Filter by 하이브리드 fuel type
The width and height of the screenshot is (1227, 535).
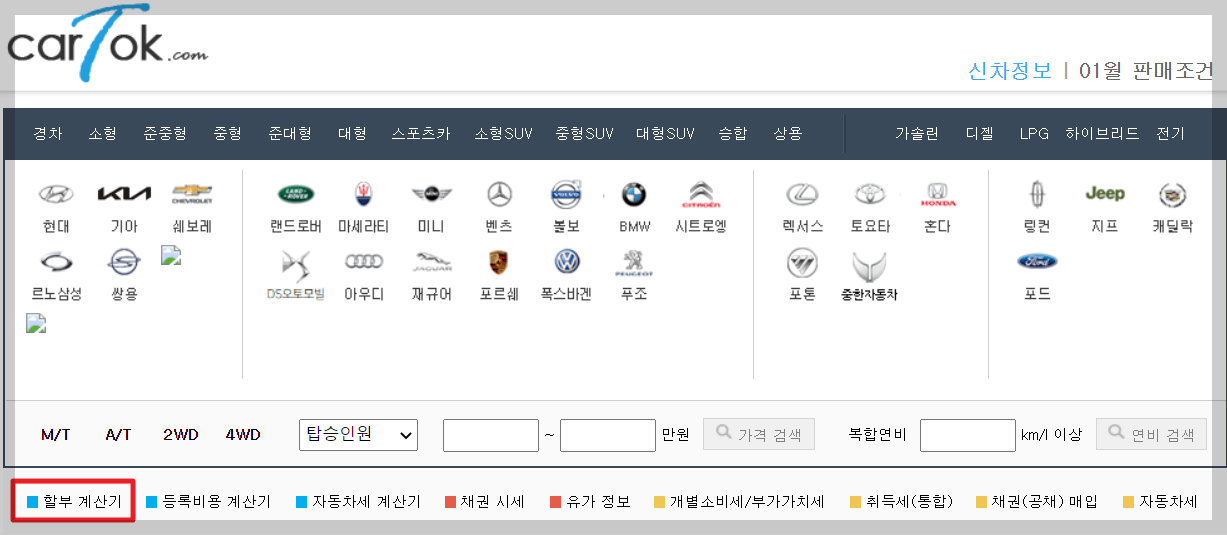(1102, 133)
